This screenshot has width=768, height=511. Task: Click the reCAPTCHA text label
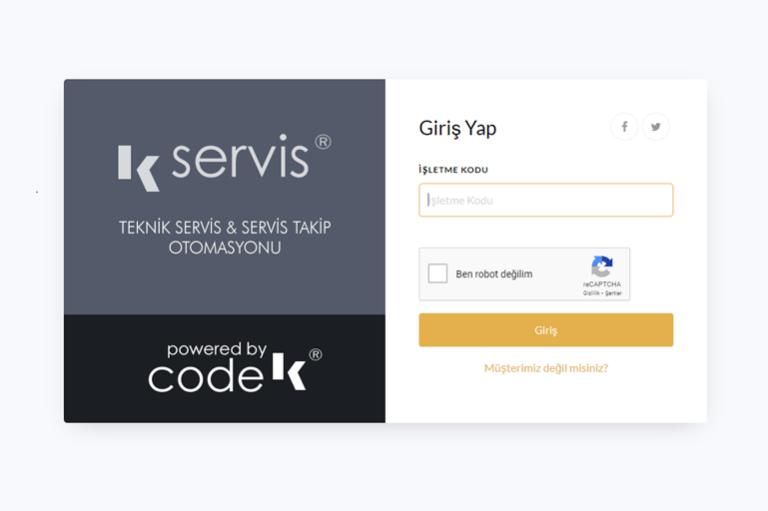pos(601,284)
